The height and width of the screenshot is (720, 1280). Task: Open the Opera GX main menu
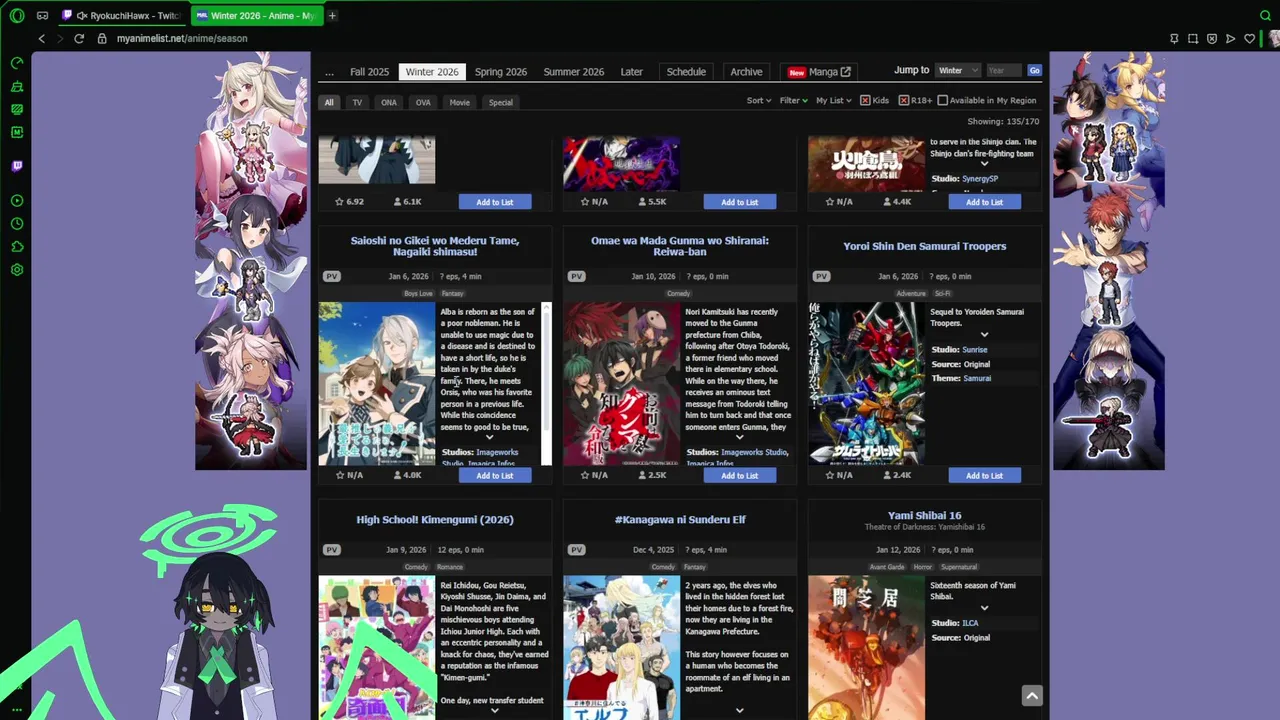coord(17,15)
